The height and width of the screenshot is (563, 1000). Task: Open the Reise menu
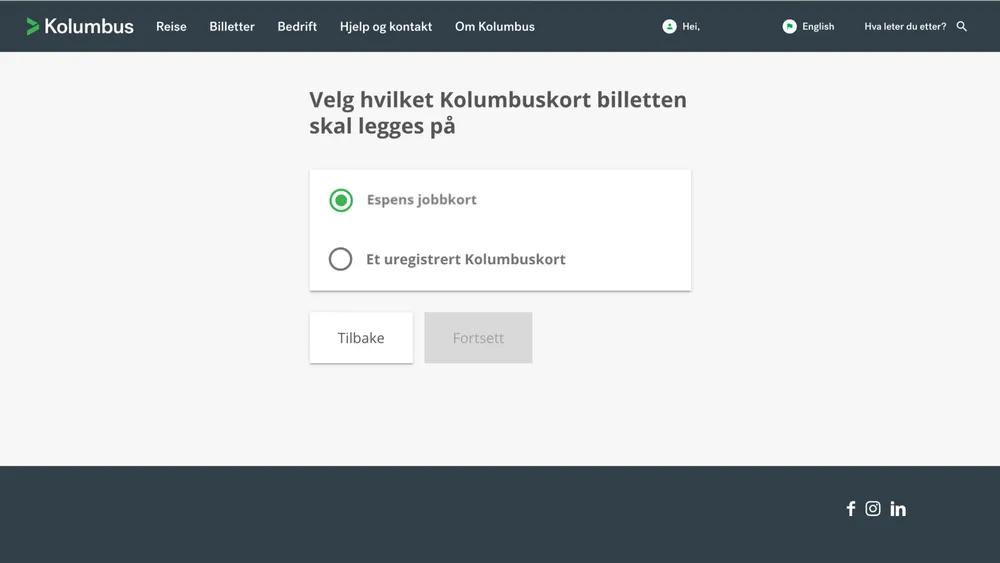(171, 27)
